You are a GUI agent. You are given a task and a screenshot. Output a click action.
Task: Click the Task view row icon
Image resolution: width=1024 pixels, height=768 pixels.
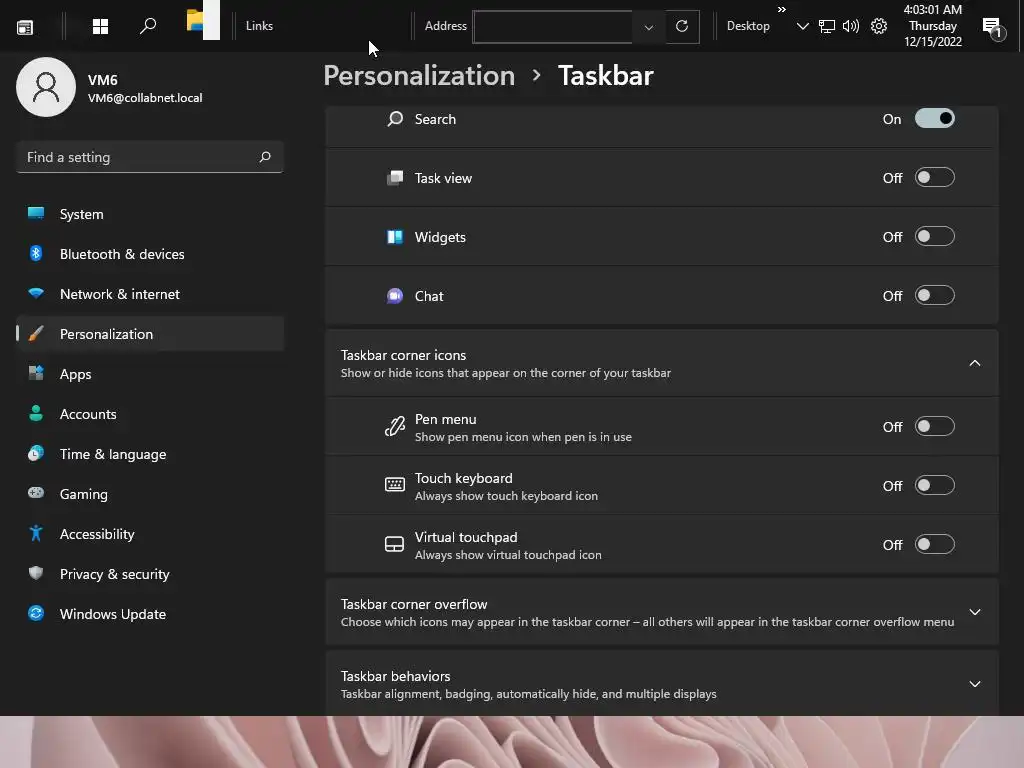(x=394, y=178)
